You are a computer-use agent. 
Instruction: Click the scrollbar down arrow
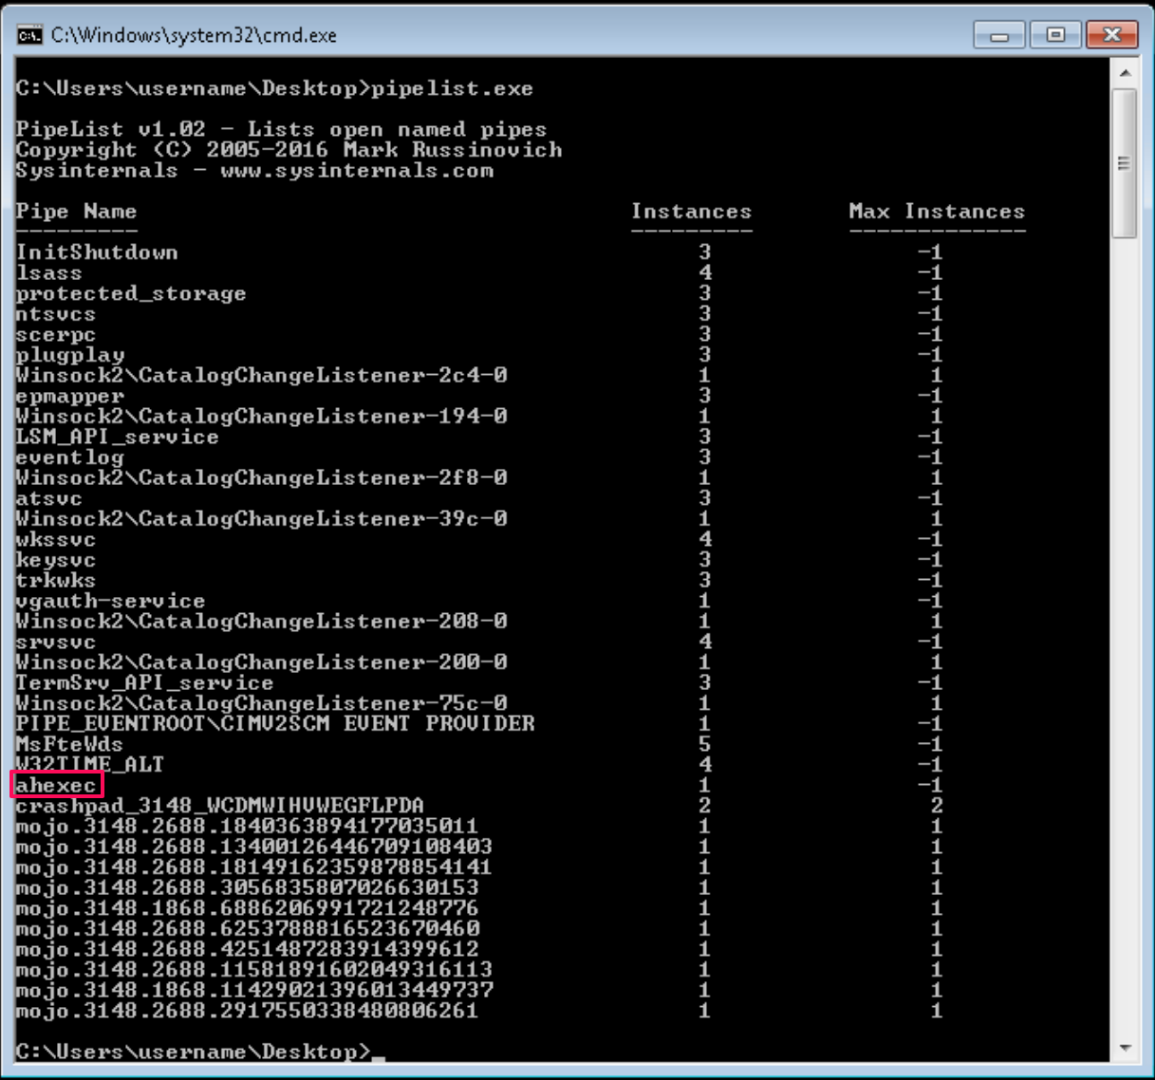(x=1125, y=1048)
